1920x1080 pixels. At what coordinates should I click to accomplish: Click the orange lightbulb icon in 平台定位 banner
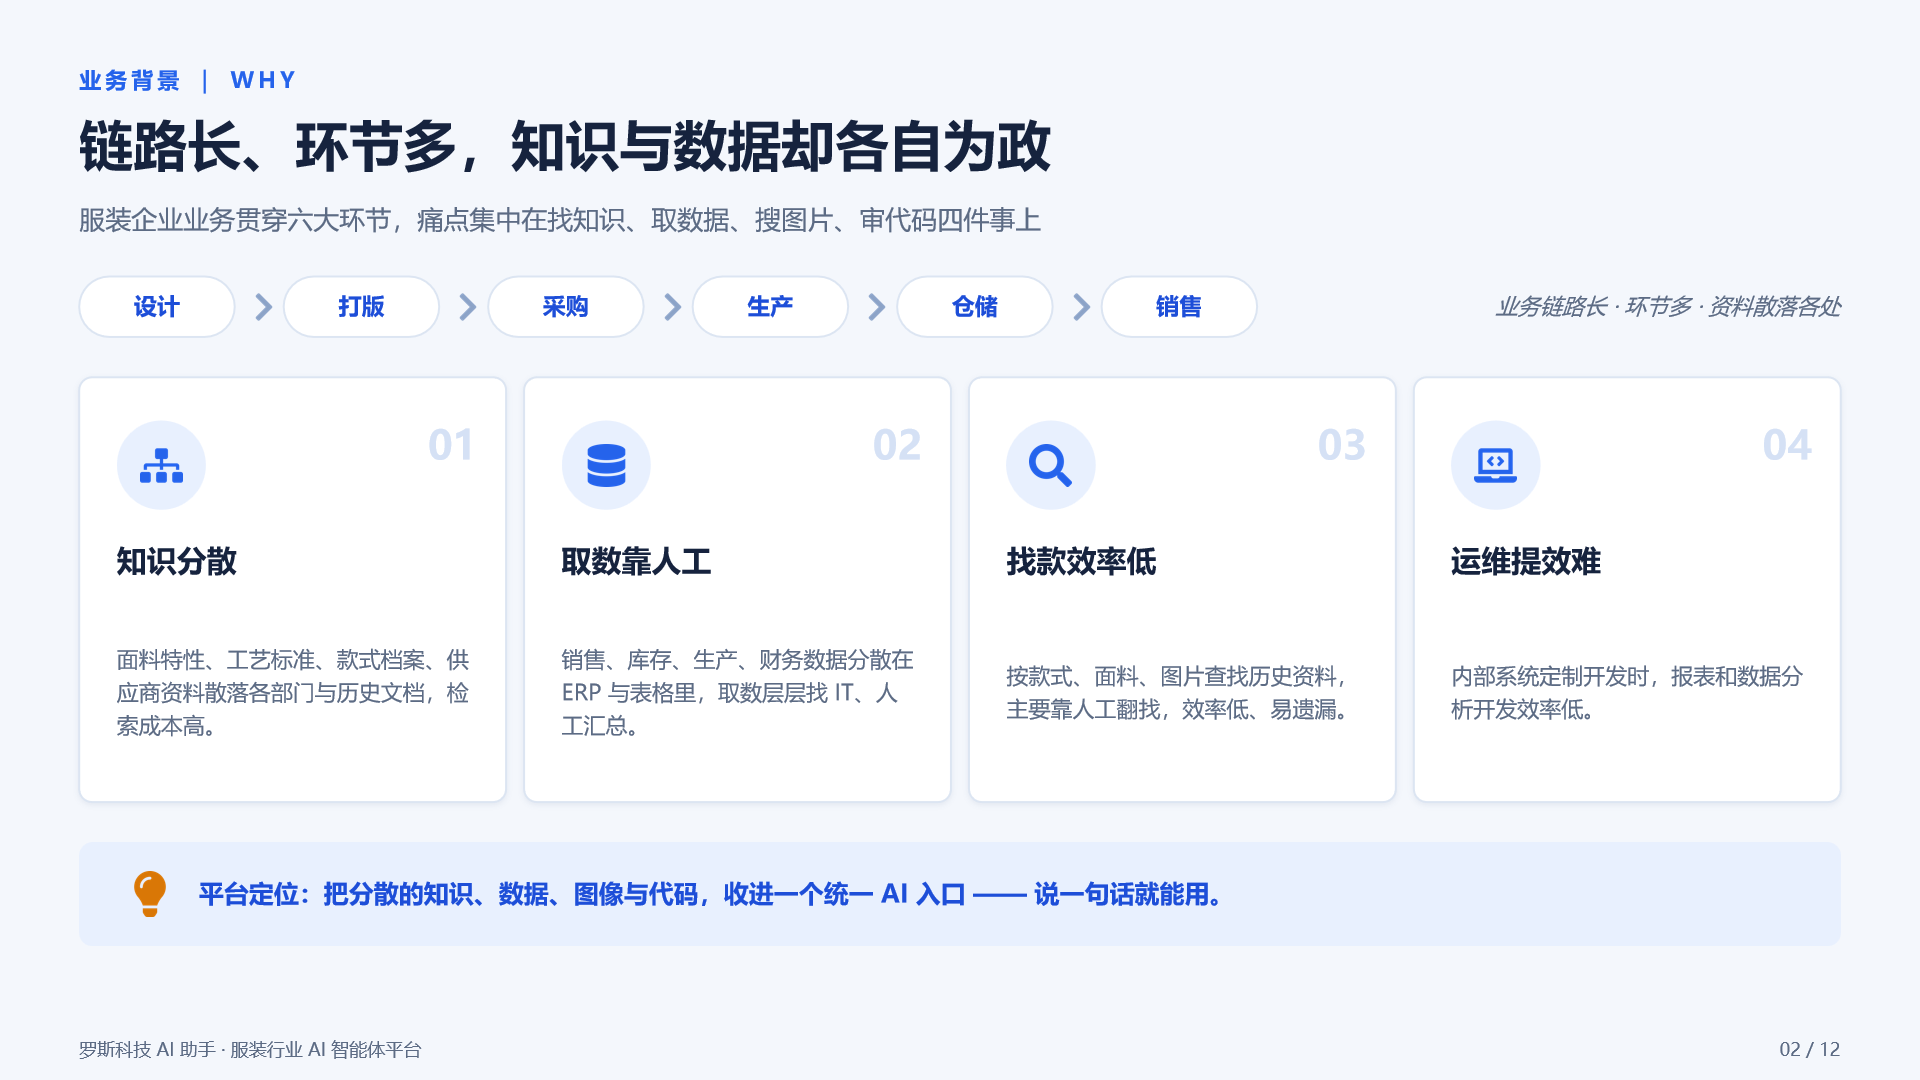pos(150,893)
